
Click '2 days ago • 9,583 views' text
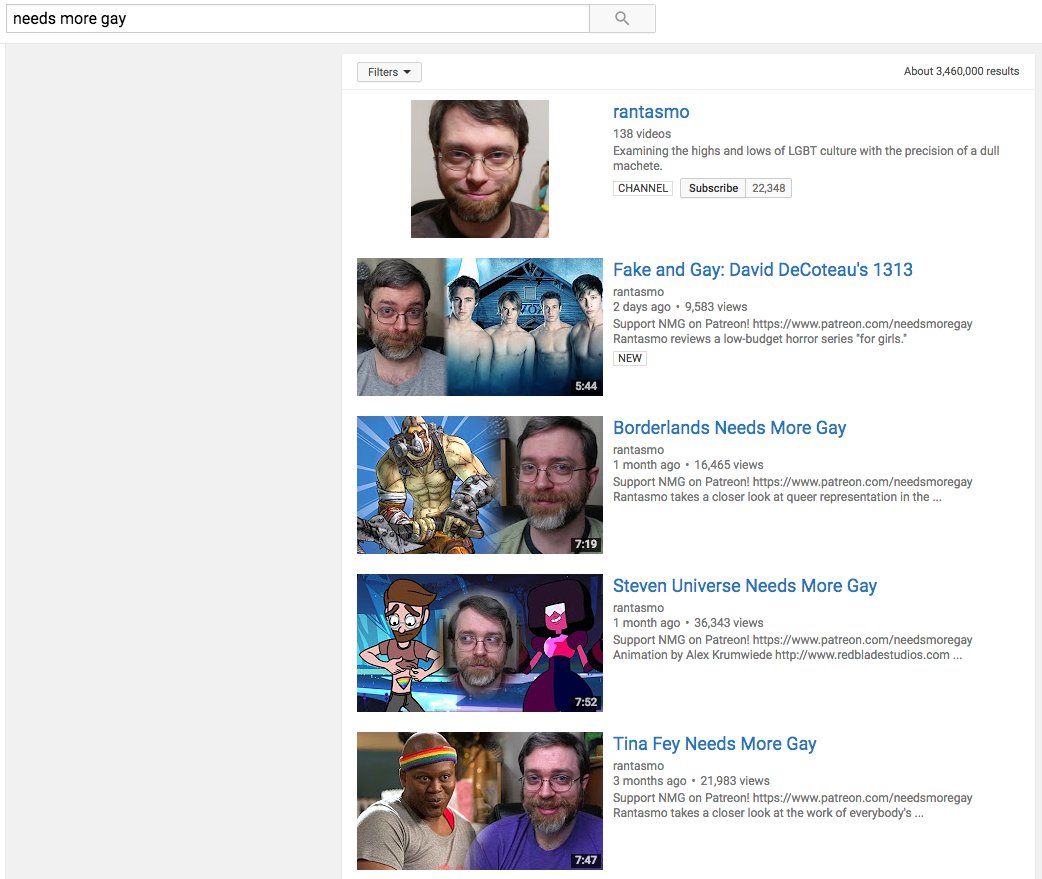click(x=680, y=307)
